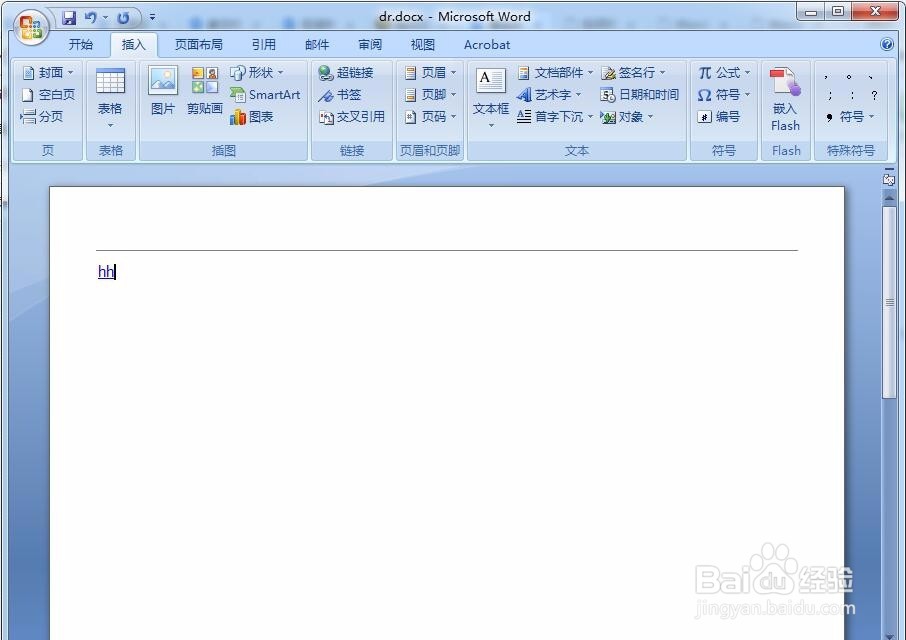Insert the semicolon special symbol
This screenshot has width=906, height=640.
tap(830, 95)
